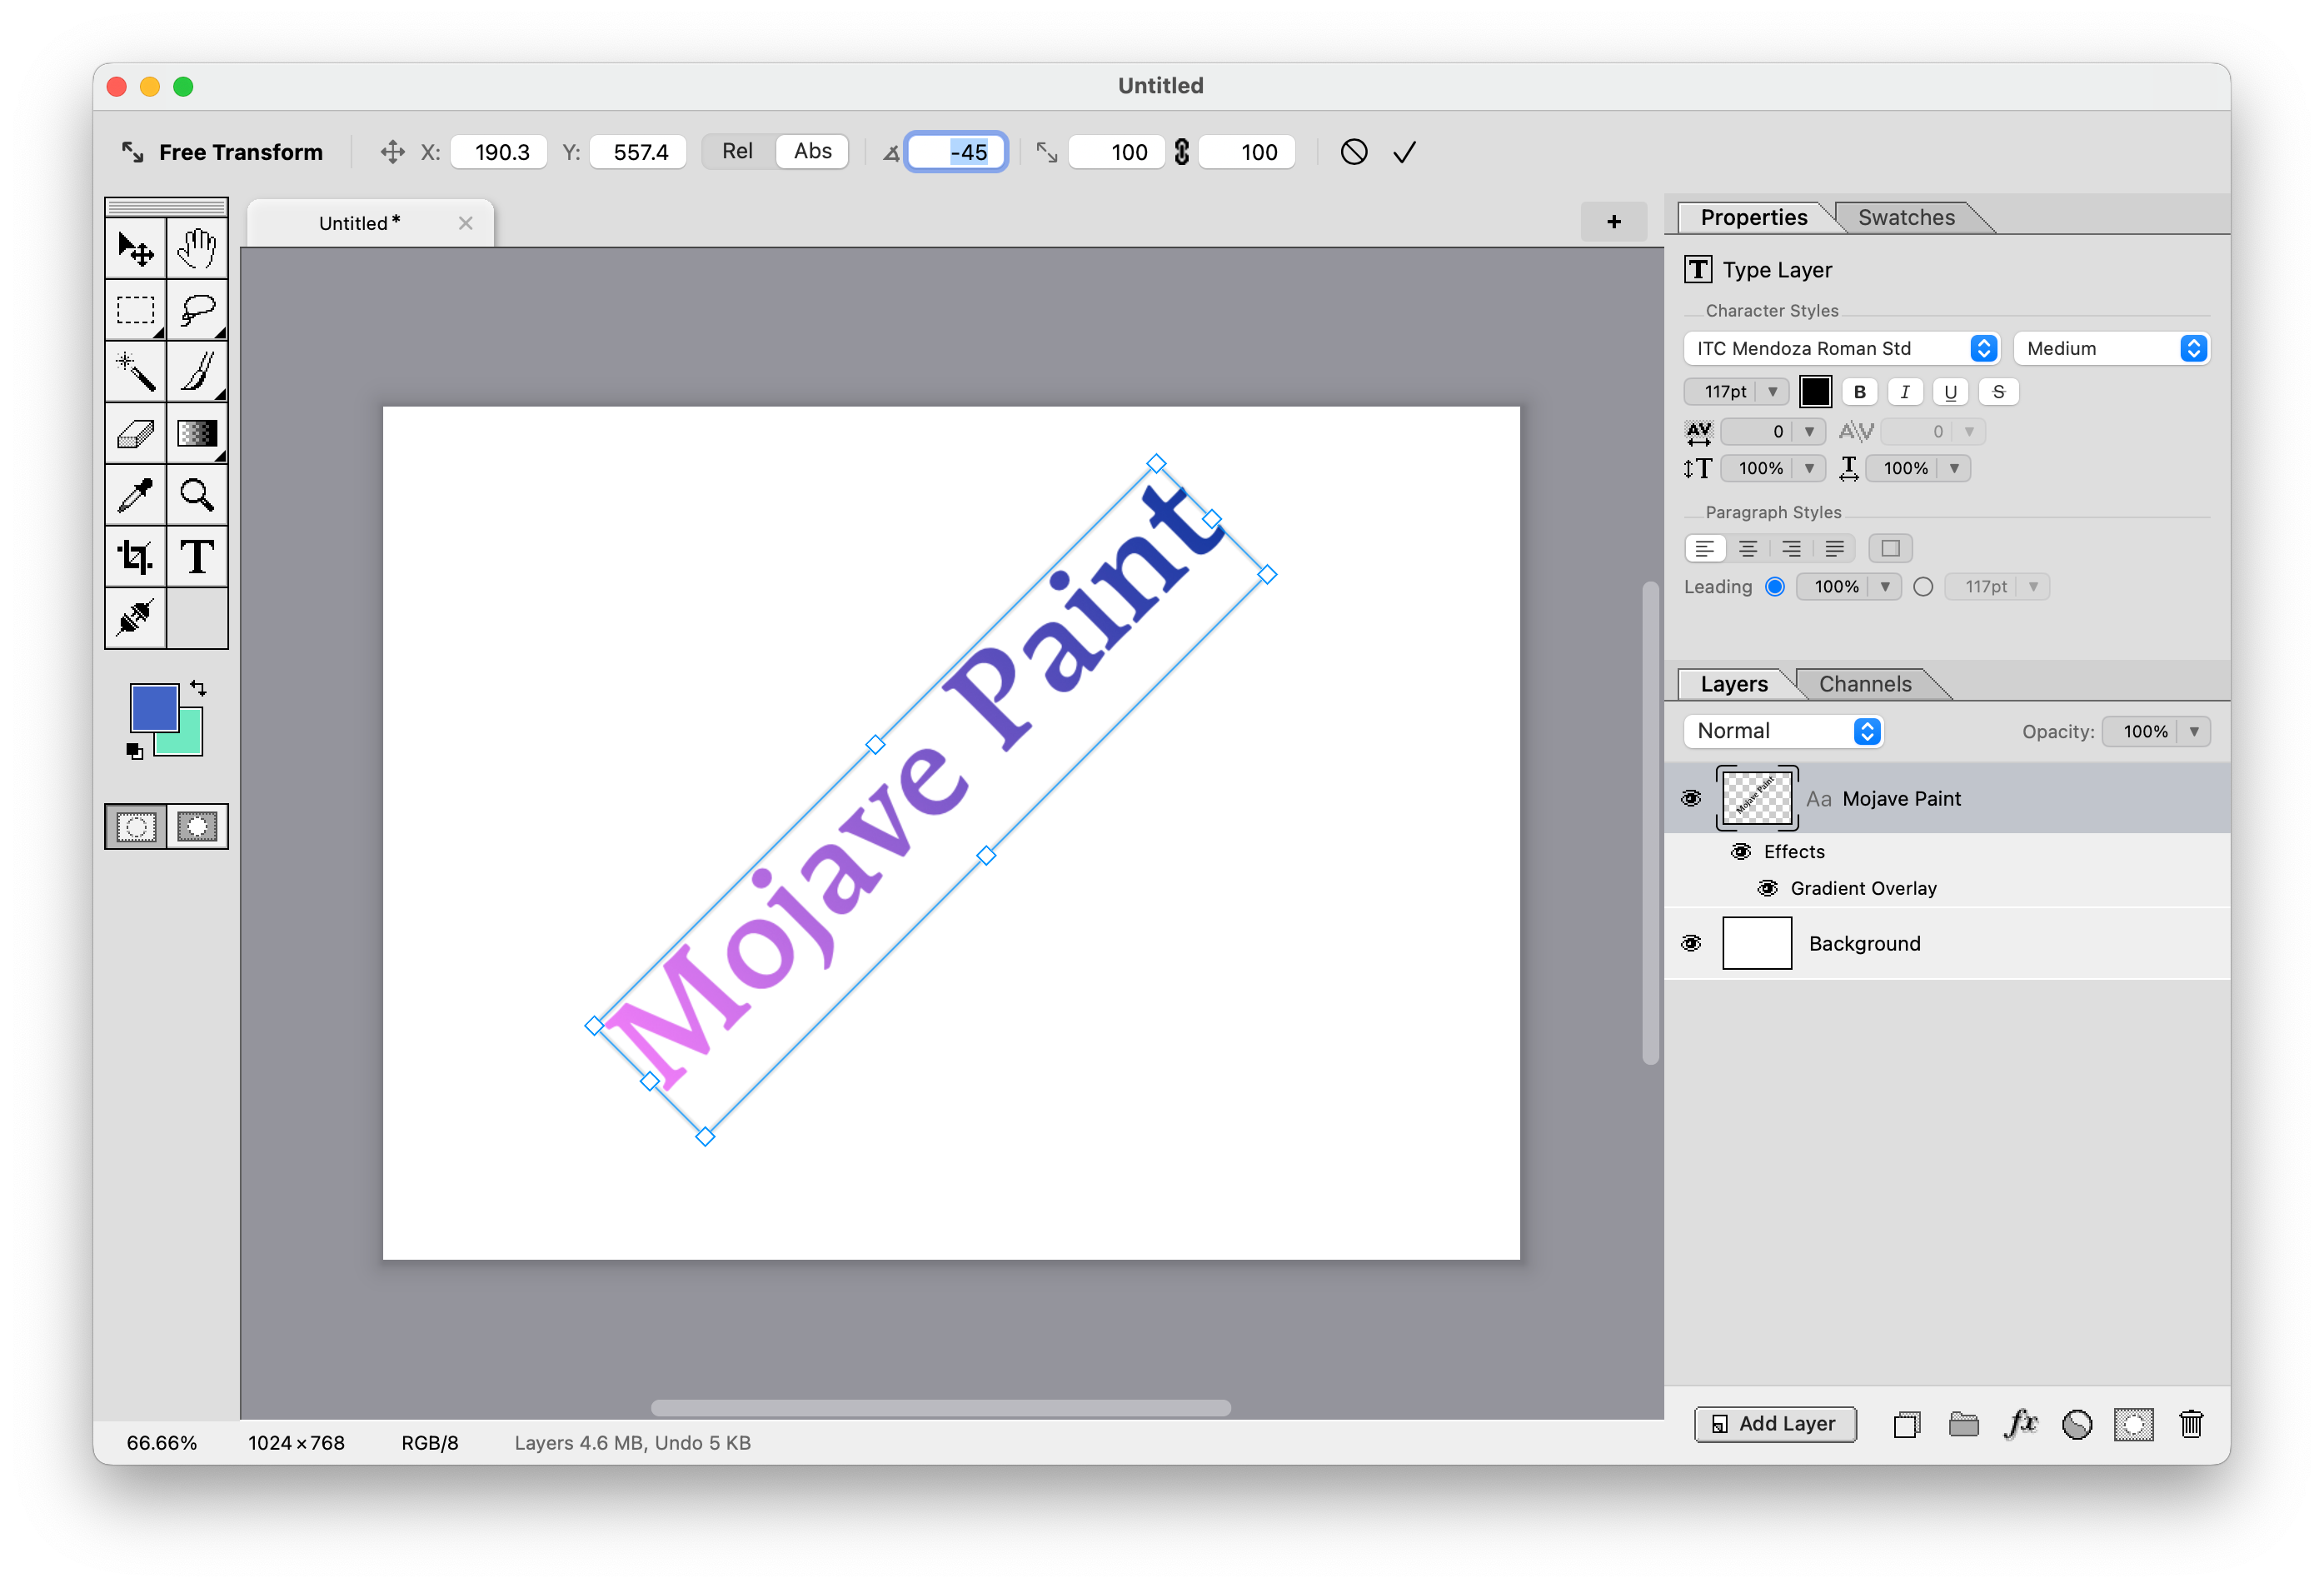Open the blue foreground color swatch
Screen dimensions: 2324x1588
(x=154, y=708)
